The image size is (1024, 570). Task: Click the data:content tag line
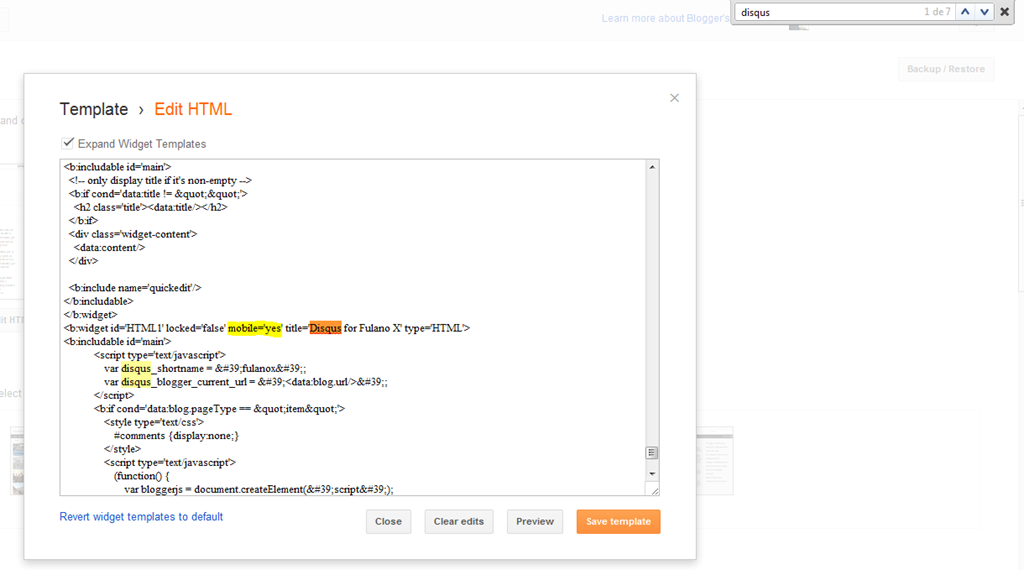pyautogui.click(x=110, y=247)
